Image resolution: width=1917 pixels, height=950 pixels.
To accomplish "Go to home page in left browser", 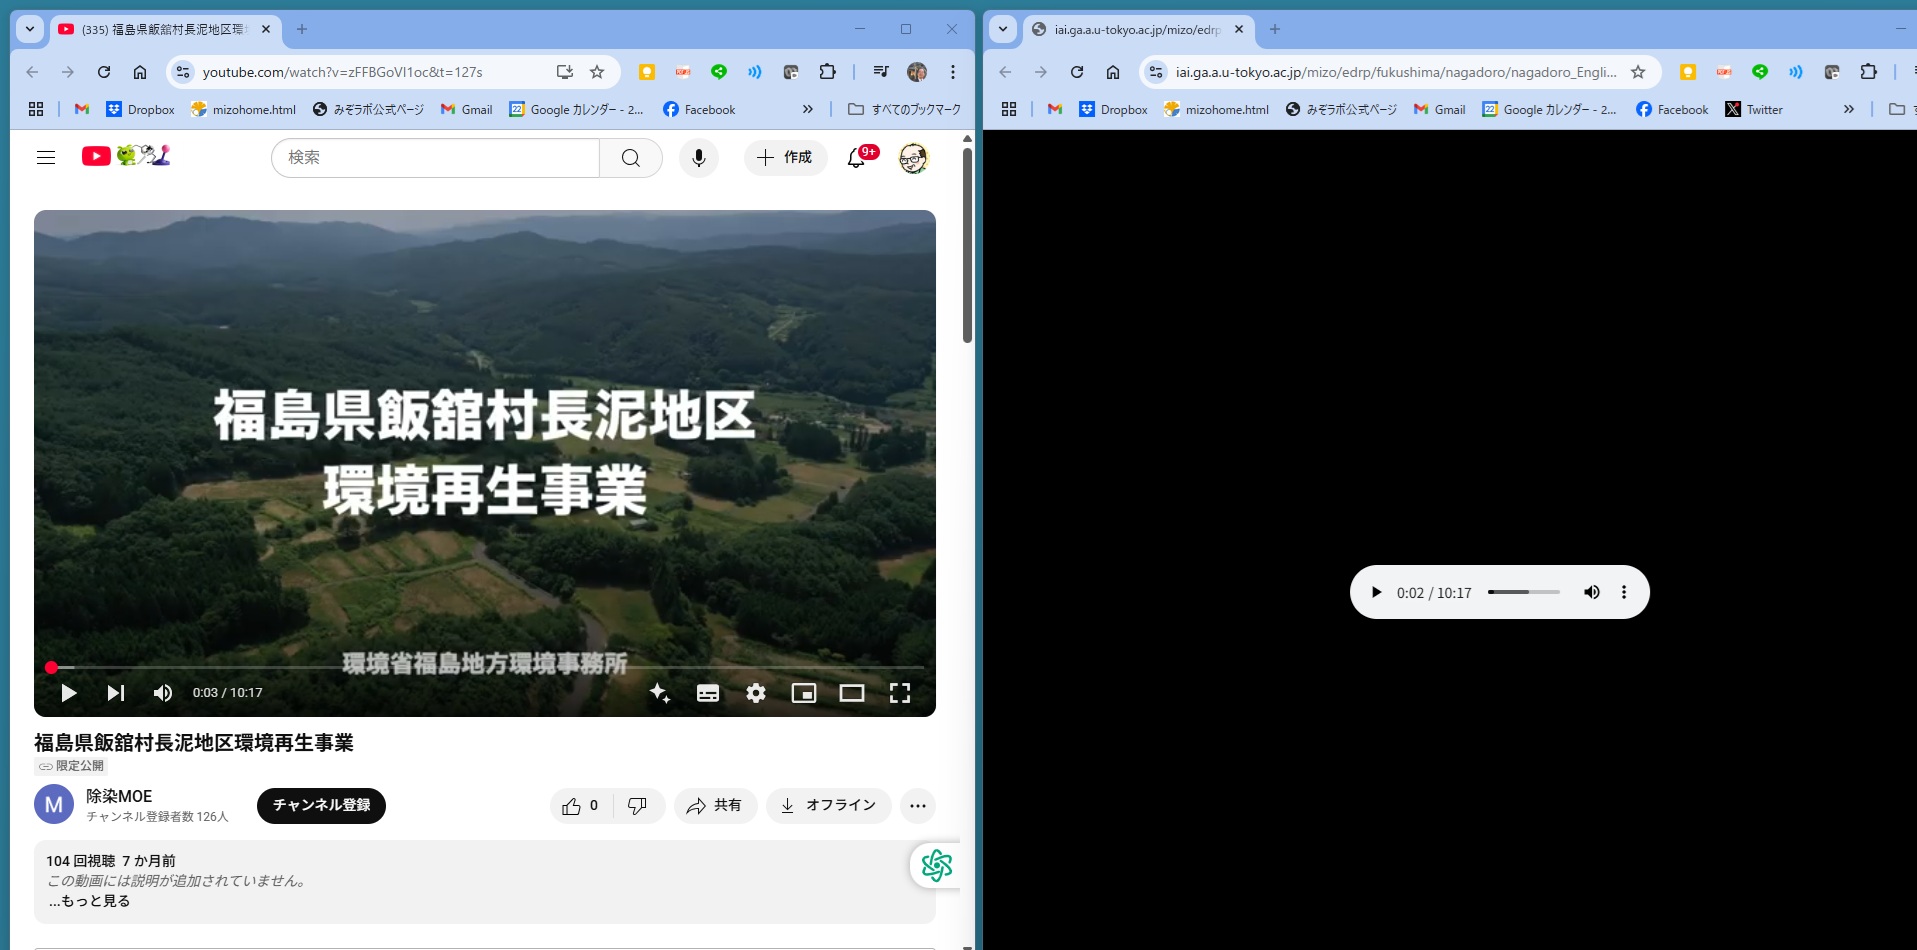I will click(x=140, y=72).
